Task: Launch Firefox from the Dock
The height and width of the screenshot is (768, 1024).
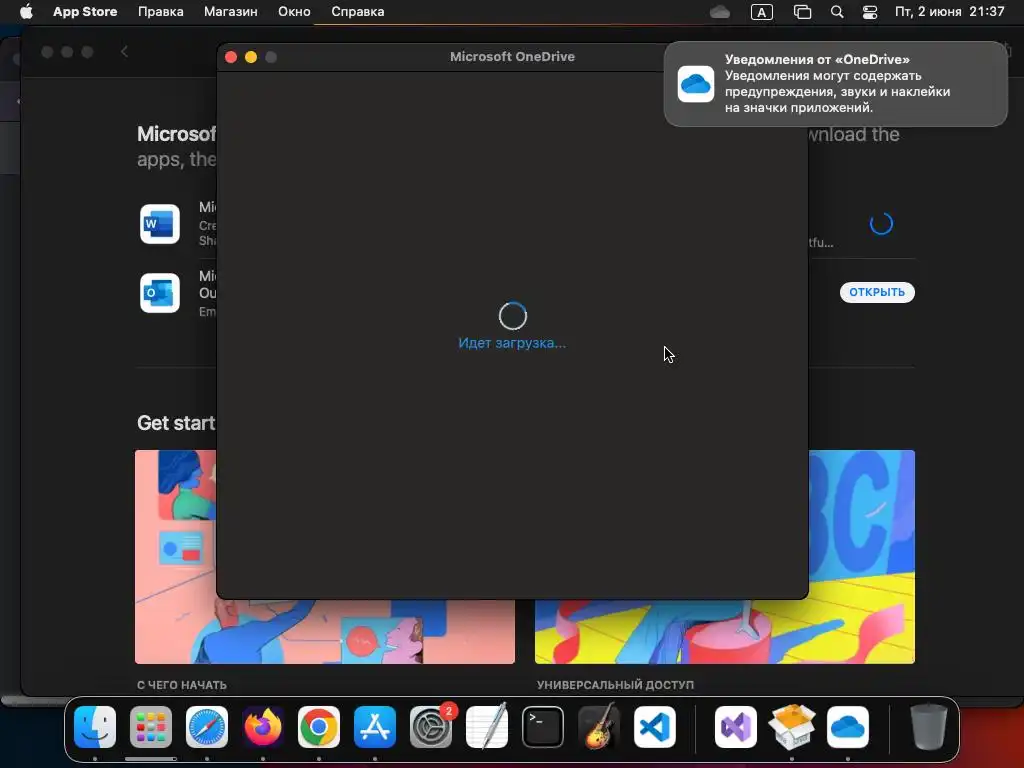Action: (263, 727)
